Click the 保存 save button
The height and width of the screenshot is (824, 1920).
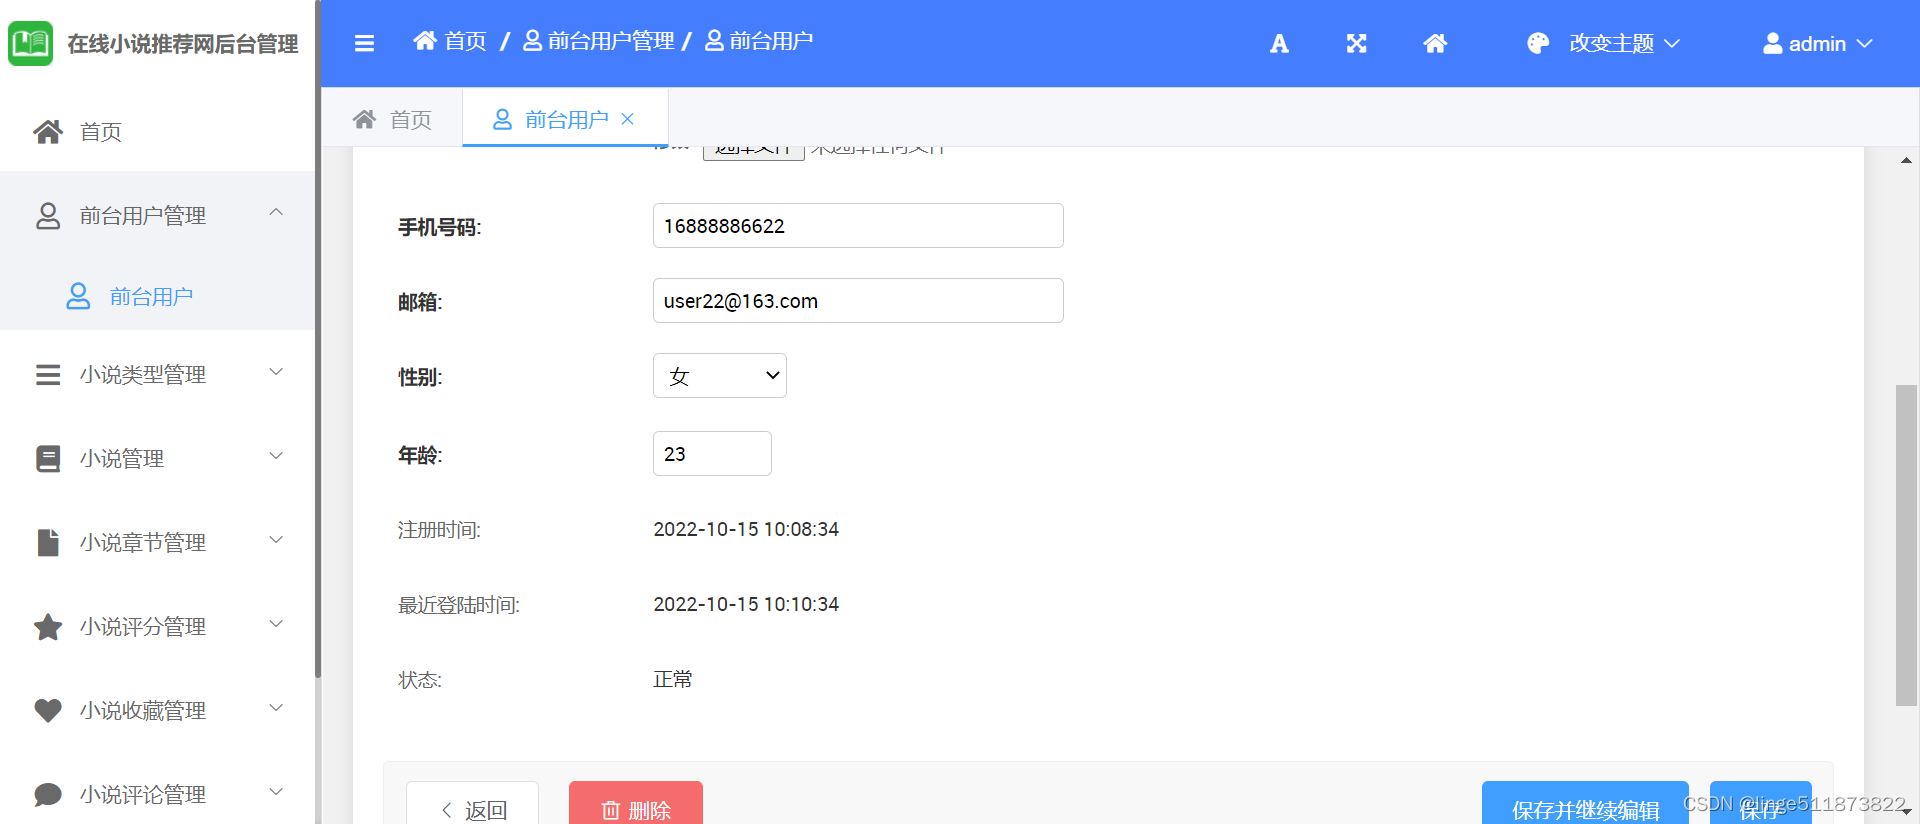pyautogui.click(x=1760, y=803)
